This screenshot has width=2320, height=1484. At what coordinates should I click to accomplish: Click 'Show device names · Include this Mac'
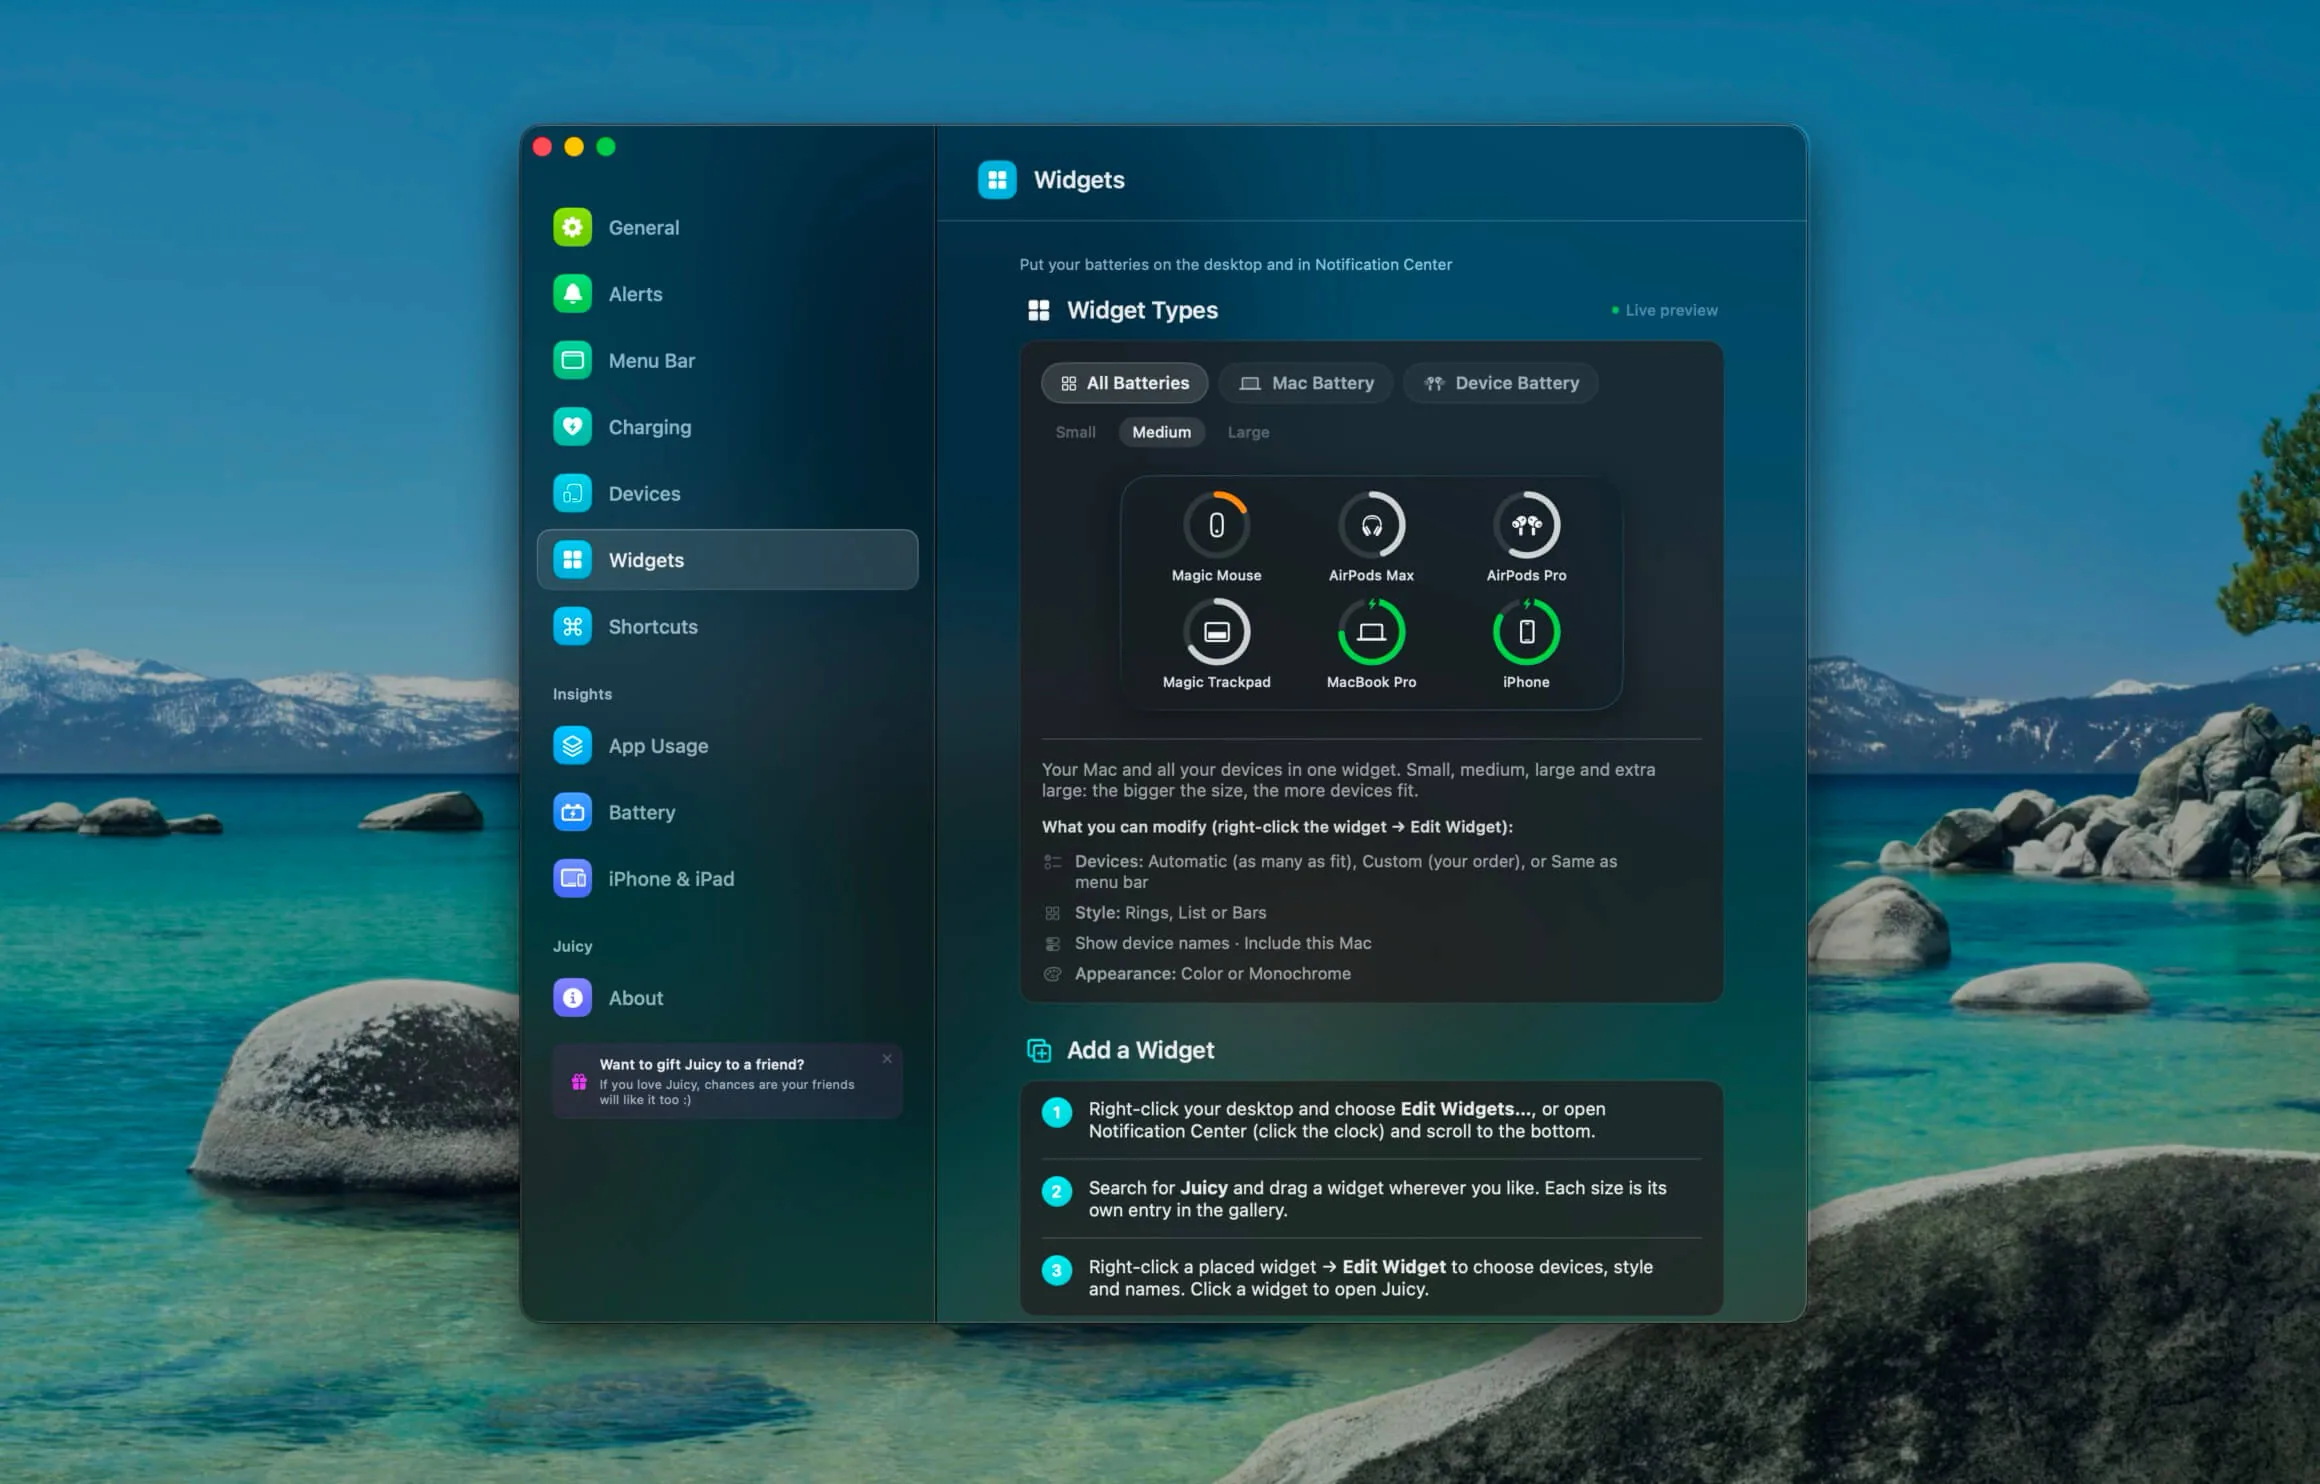click(1223, 943)
